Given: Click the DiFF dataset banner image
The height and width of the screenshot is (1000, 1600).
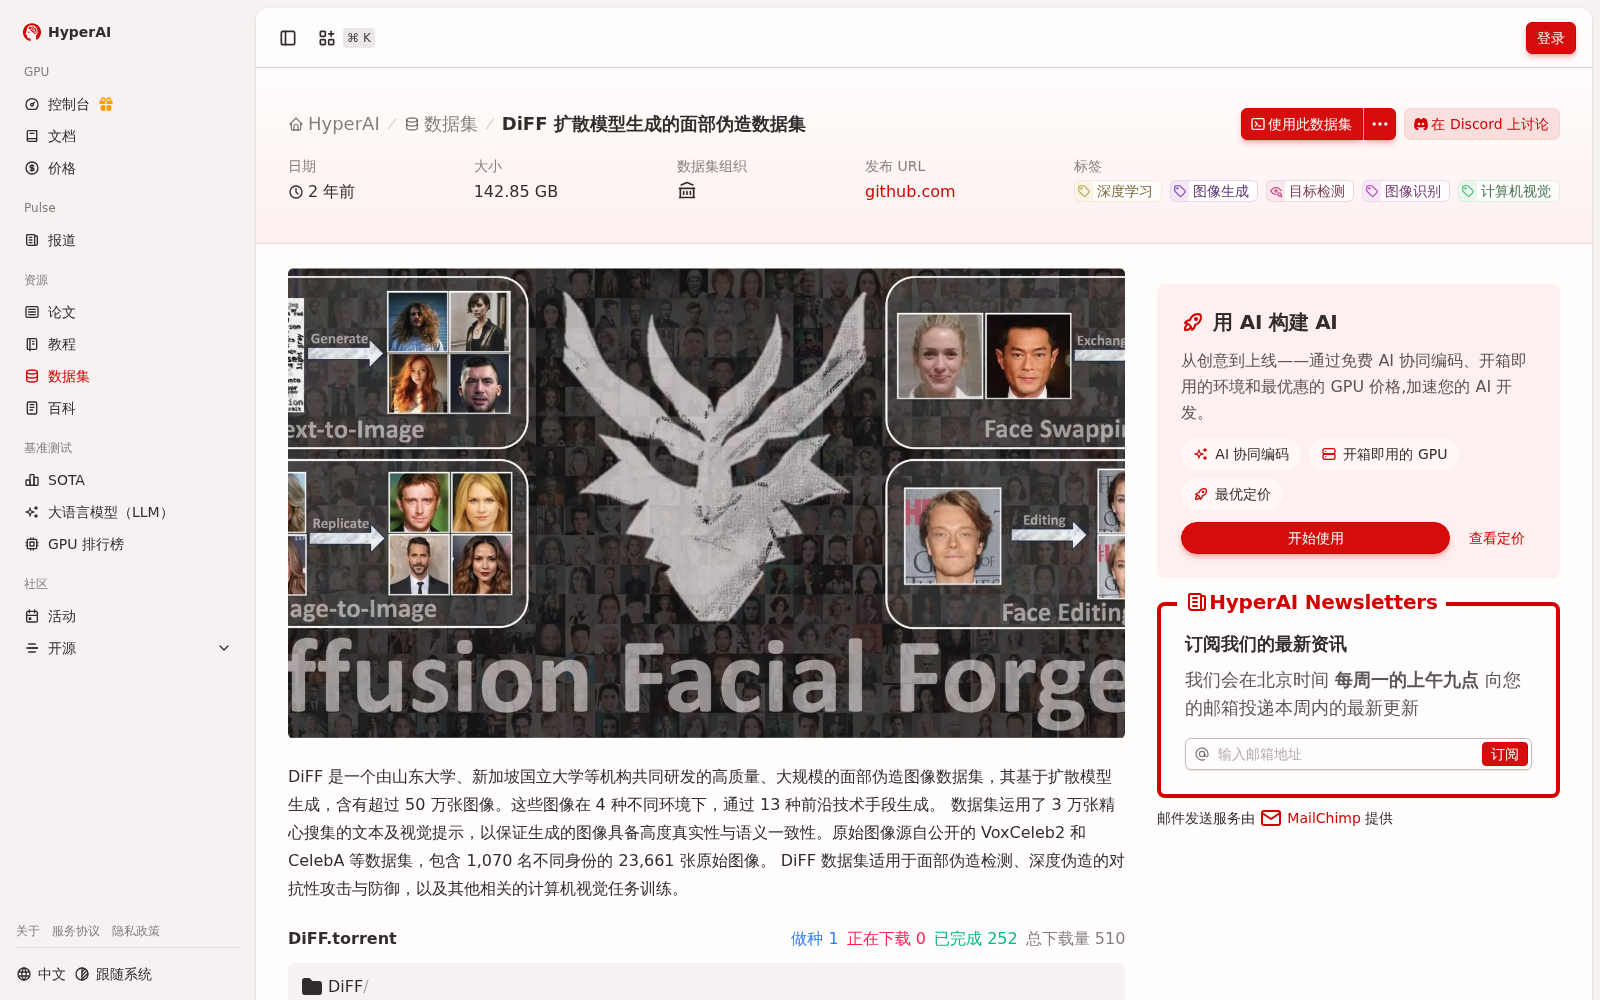Looking at the screenshot, I should [x=706, y=503].
